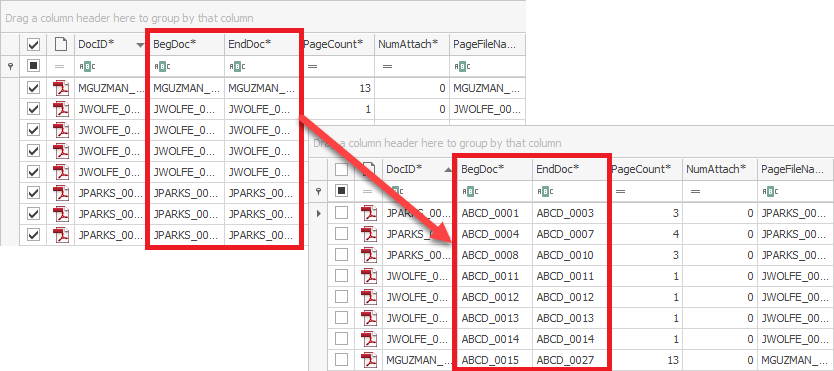The image size is (834, 371).
Task: Click the filter-row square checkbox in the right grid
Action: click(341, 191)
